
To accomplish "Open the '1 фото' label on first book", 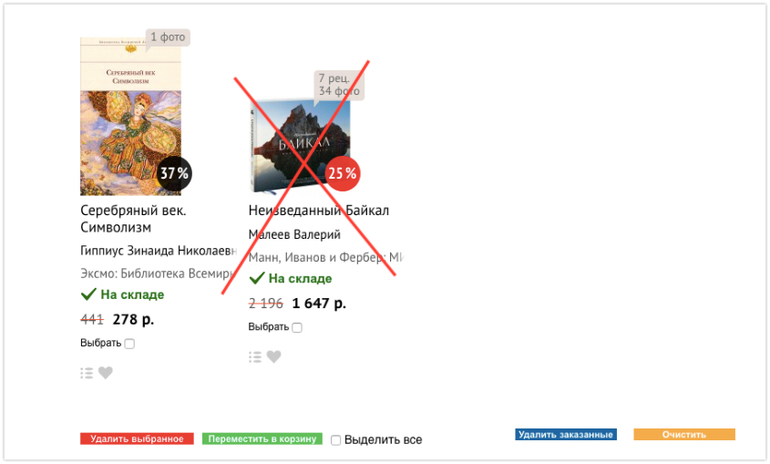I will pos(168,37).
